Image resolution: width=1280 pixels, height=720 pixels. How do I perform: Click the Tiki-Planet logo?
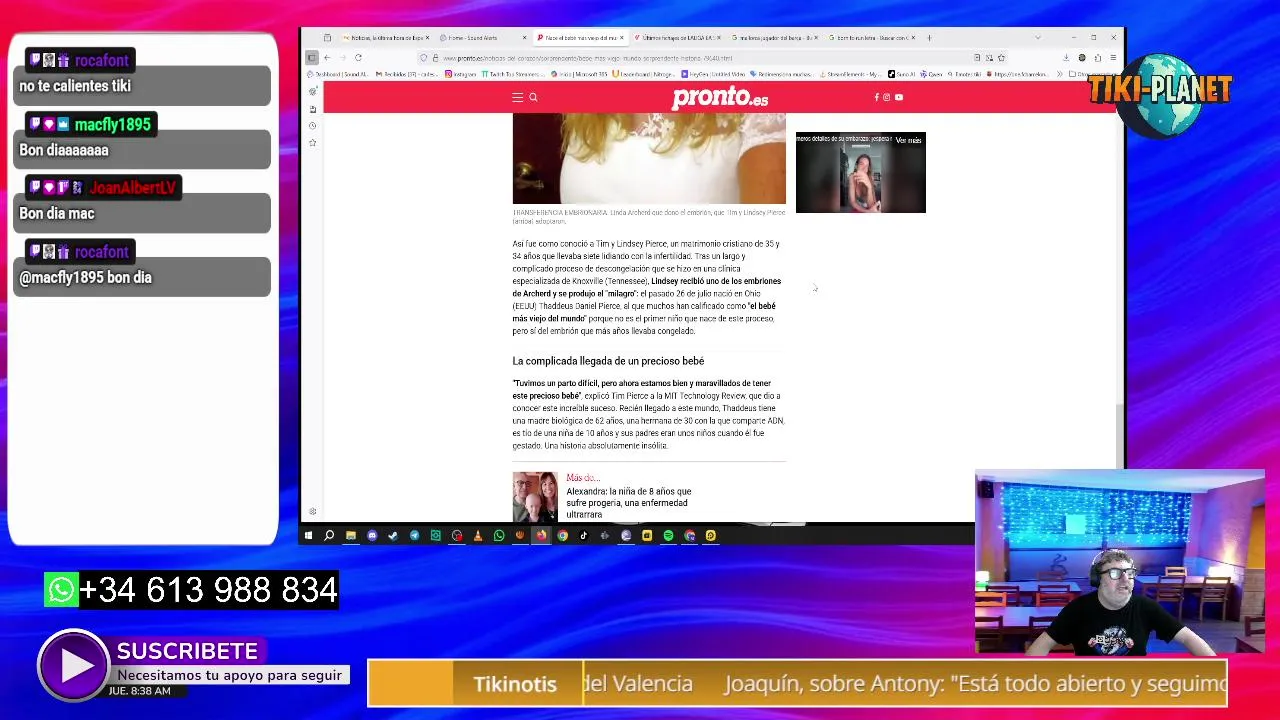pos(1160,95)
